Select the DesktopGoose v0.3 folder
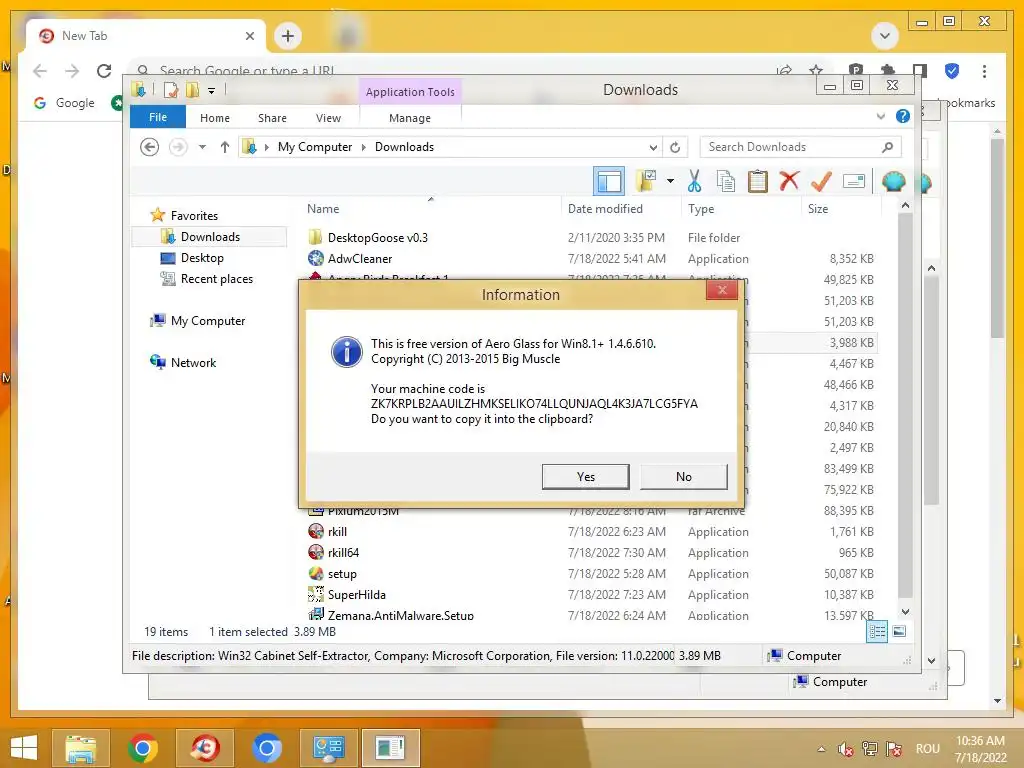1024x768 pixels. [377, 238]
